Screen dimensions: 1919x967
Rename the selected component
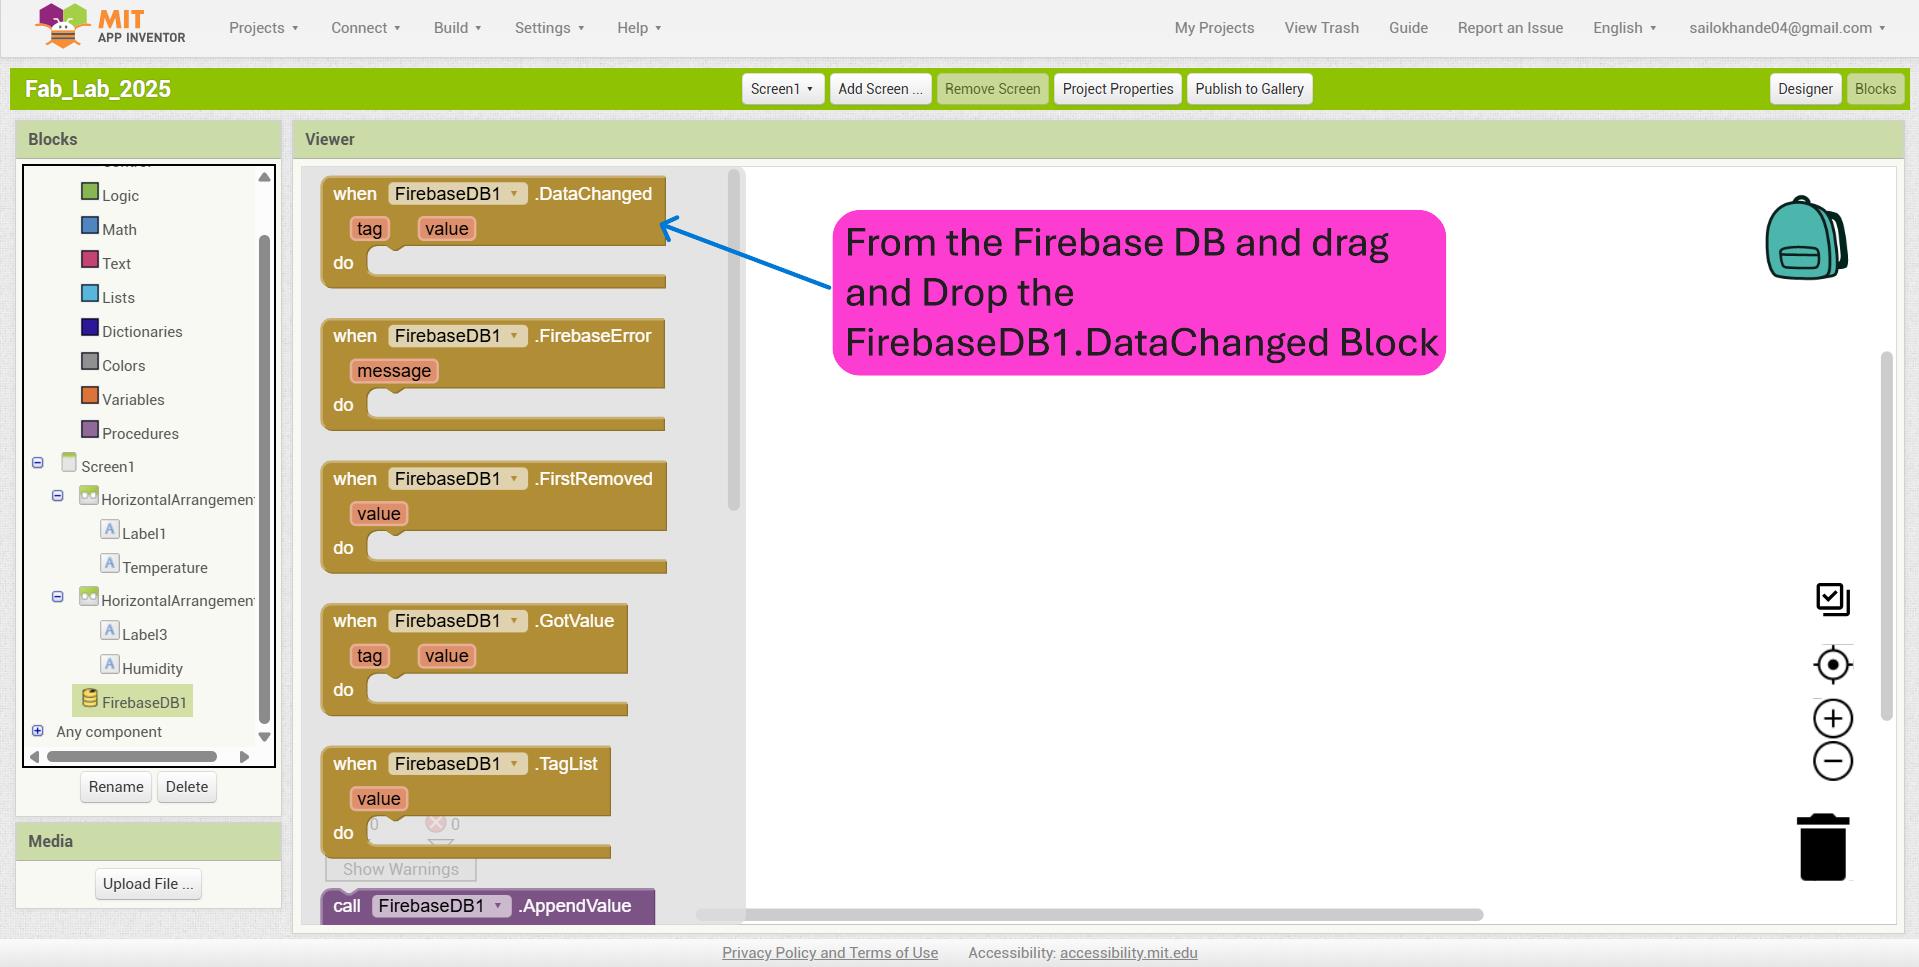[x=116, y=787]
